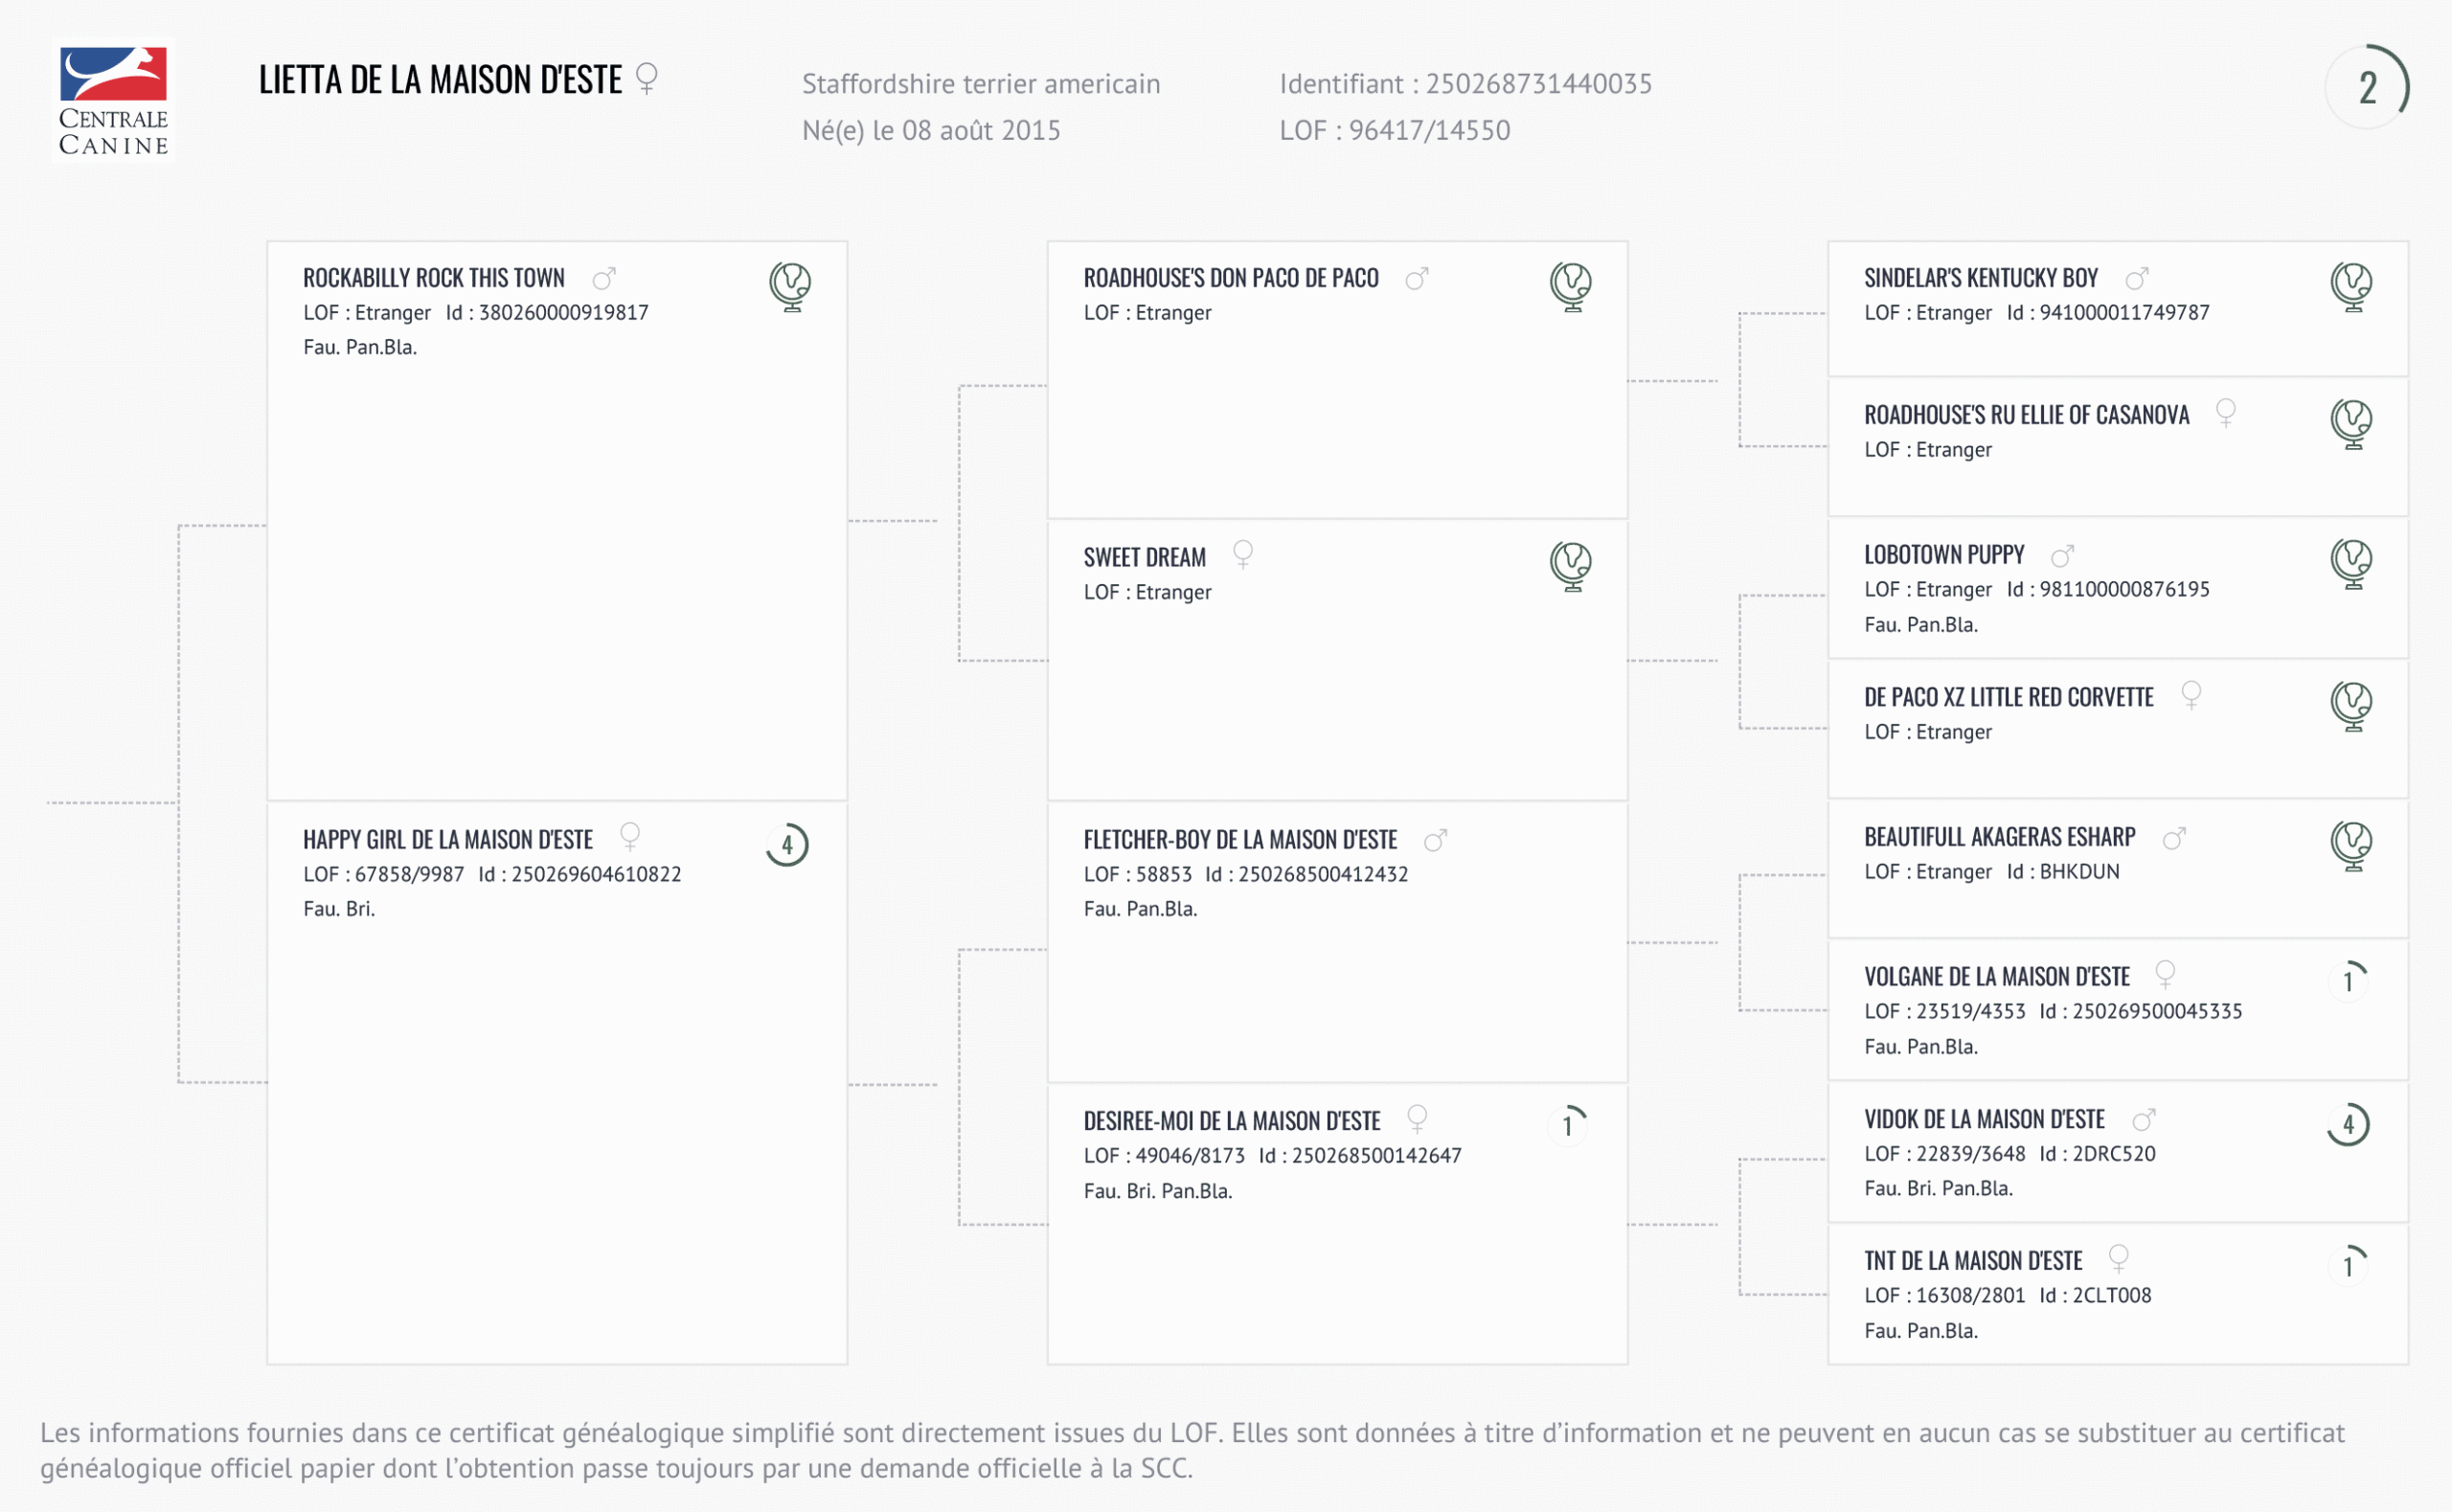Click globe icon for Lobotown Puppy
This screenshot has height=1512, width=2452.
pos(2351,564)
